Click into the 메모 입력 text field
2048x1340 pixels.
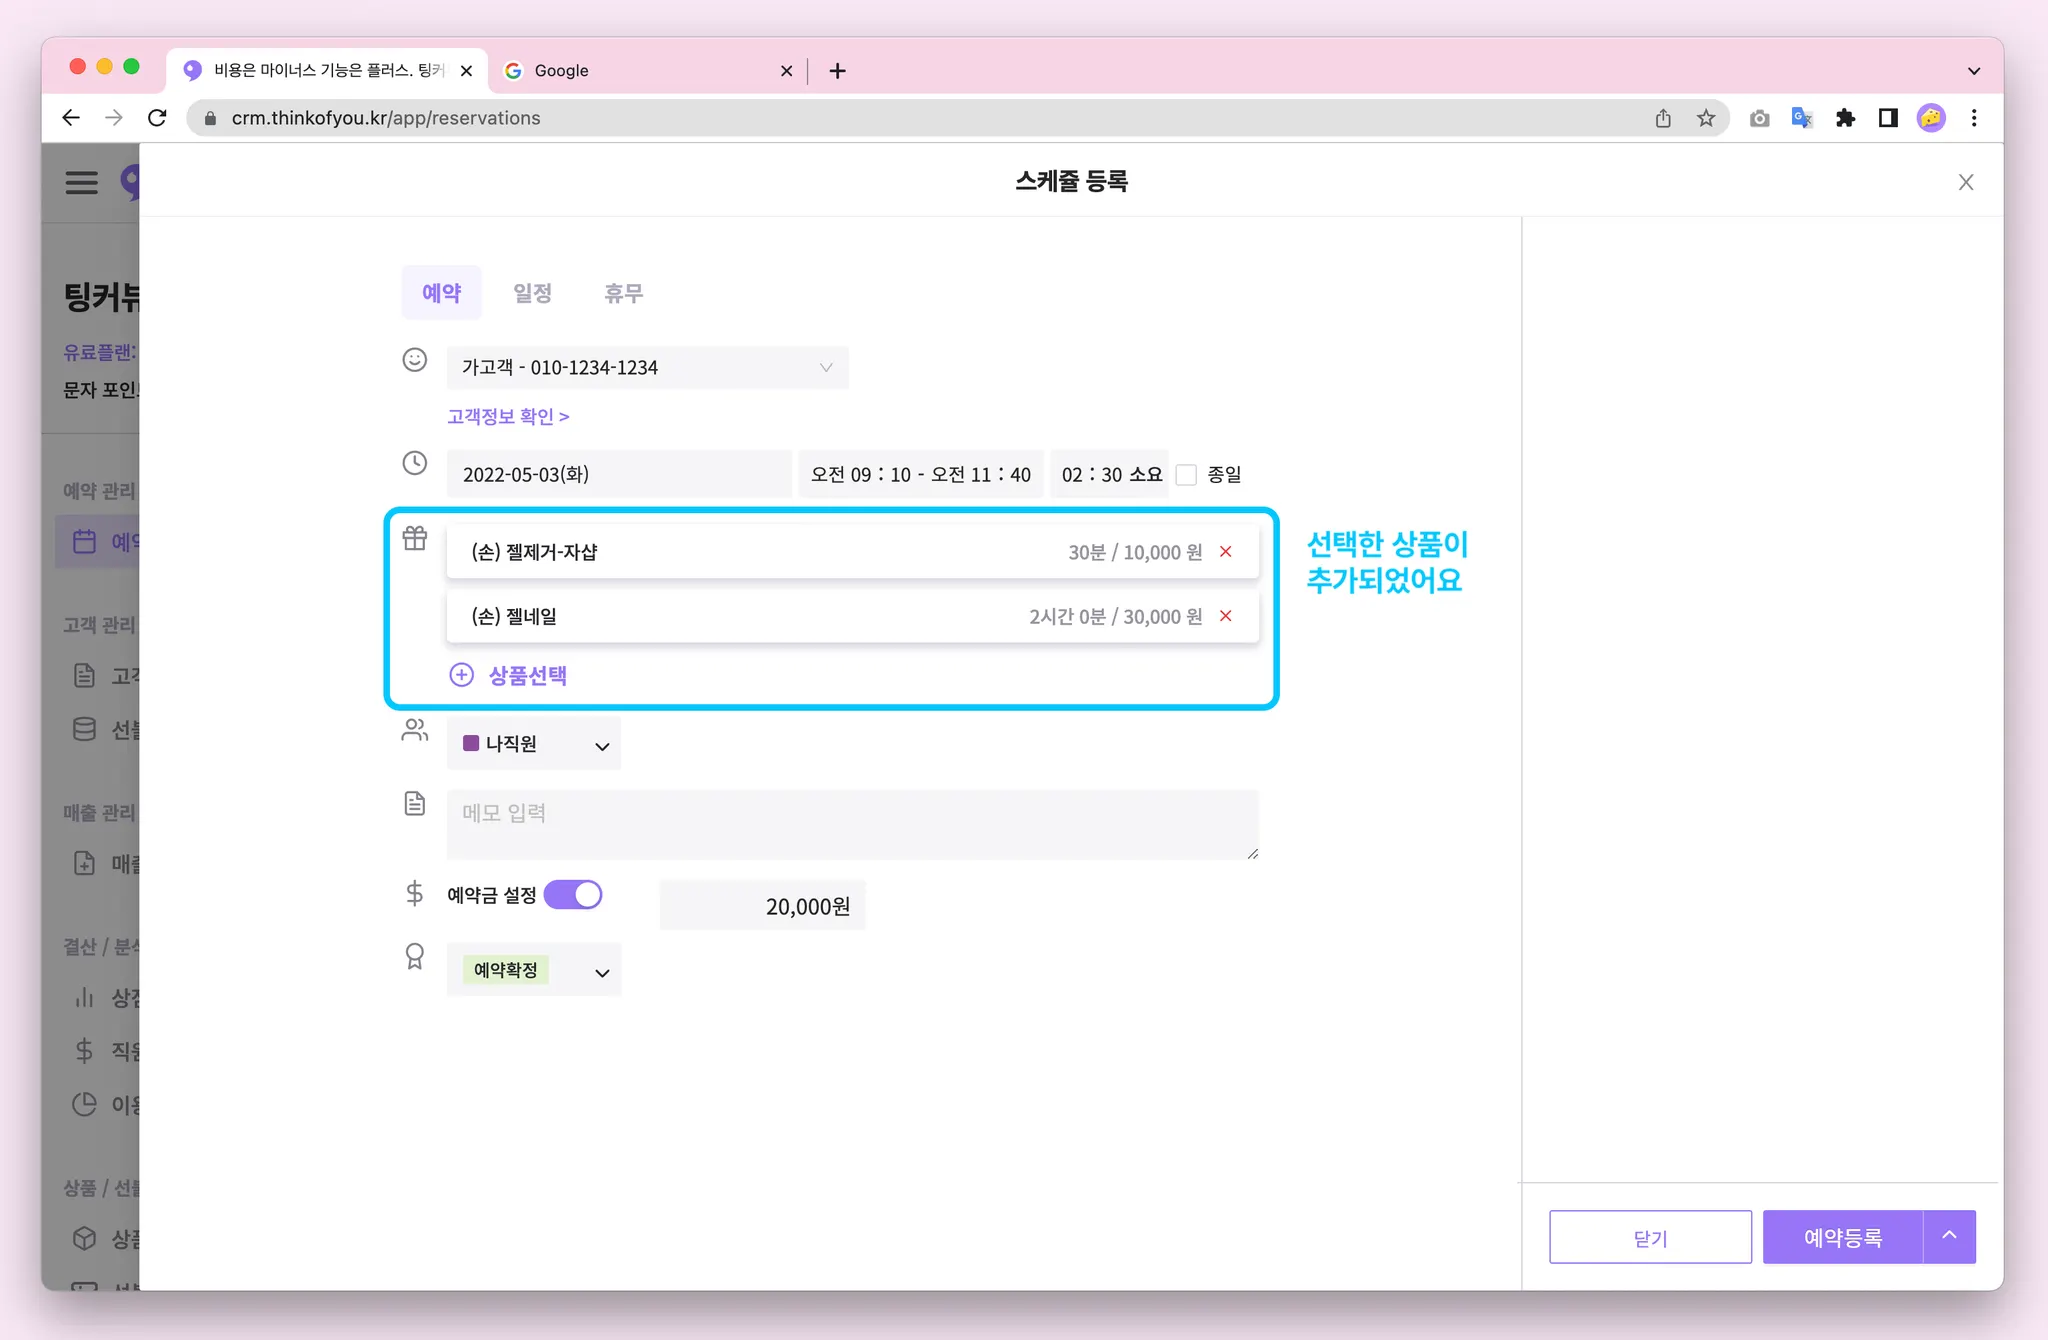[852, 824]
